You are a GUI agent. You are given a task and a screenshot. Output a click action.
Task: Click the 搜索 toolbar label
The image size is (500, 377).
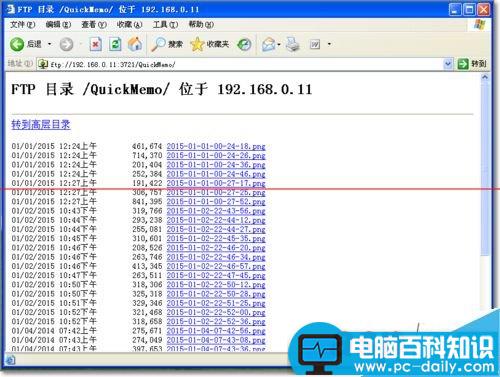click(x=175, y=44)
